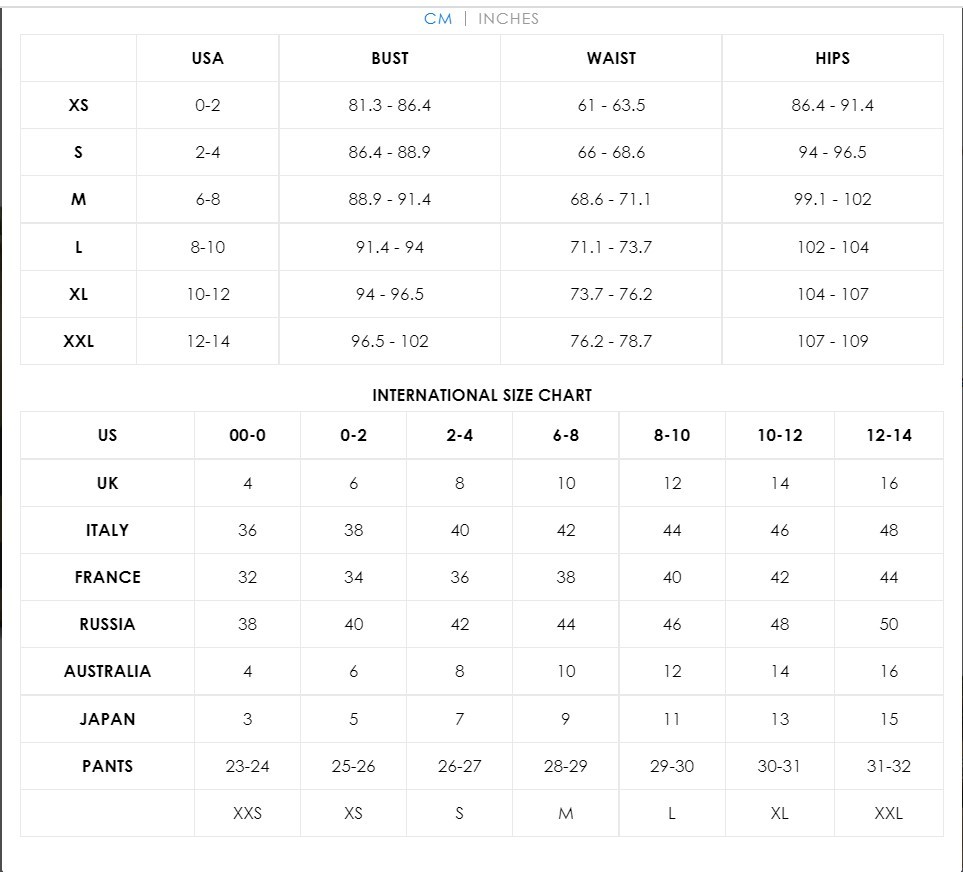Select the XS size row label

(x=79, y=105)
